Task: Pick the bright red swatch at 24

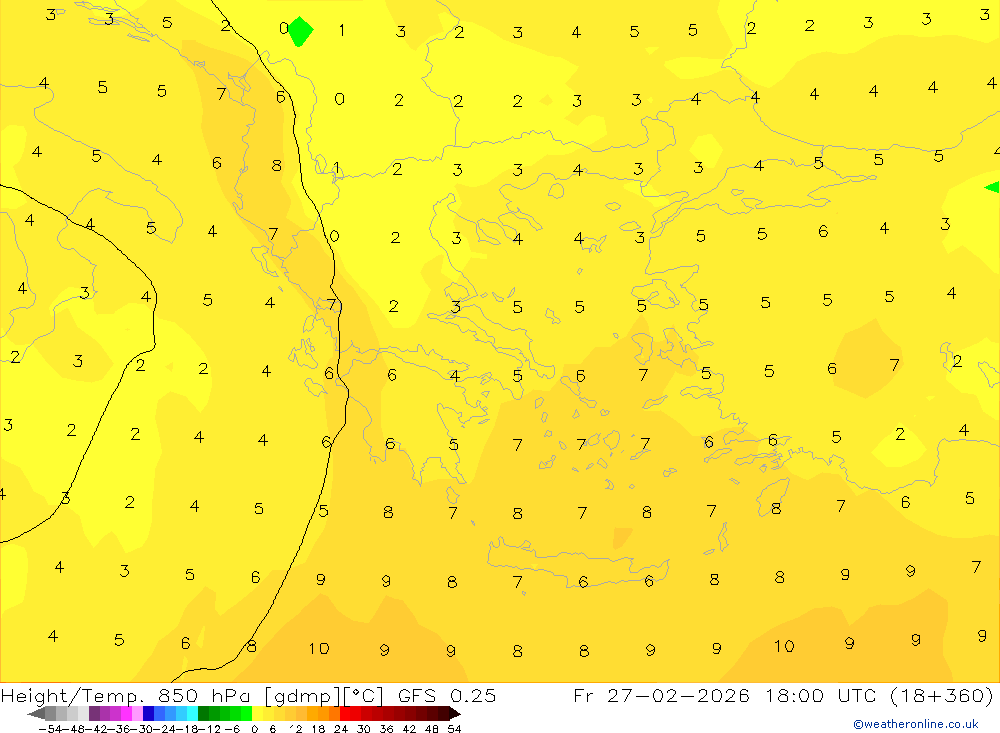Action: [345, 714]
